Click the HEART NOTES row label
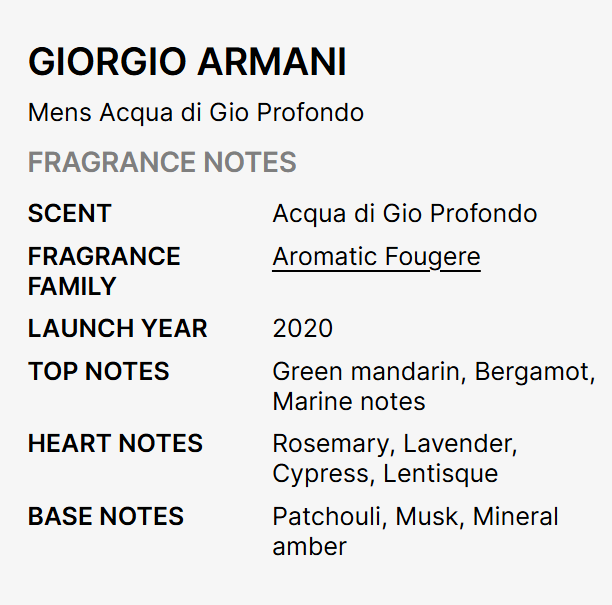This screenshot has width=612, height=605. [x=115, y=444]
